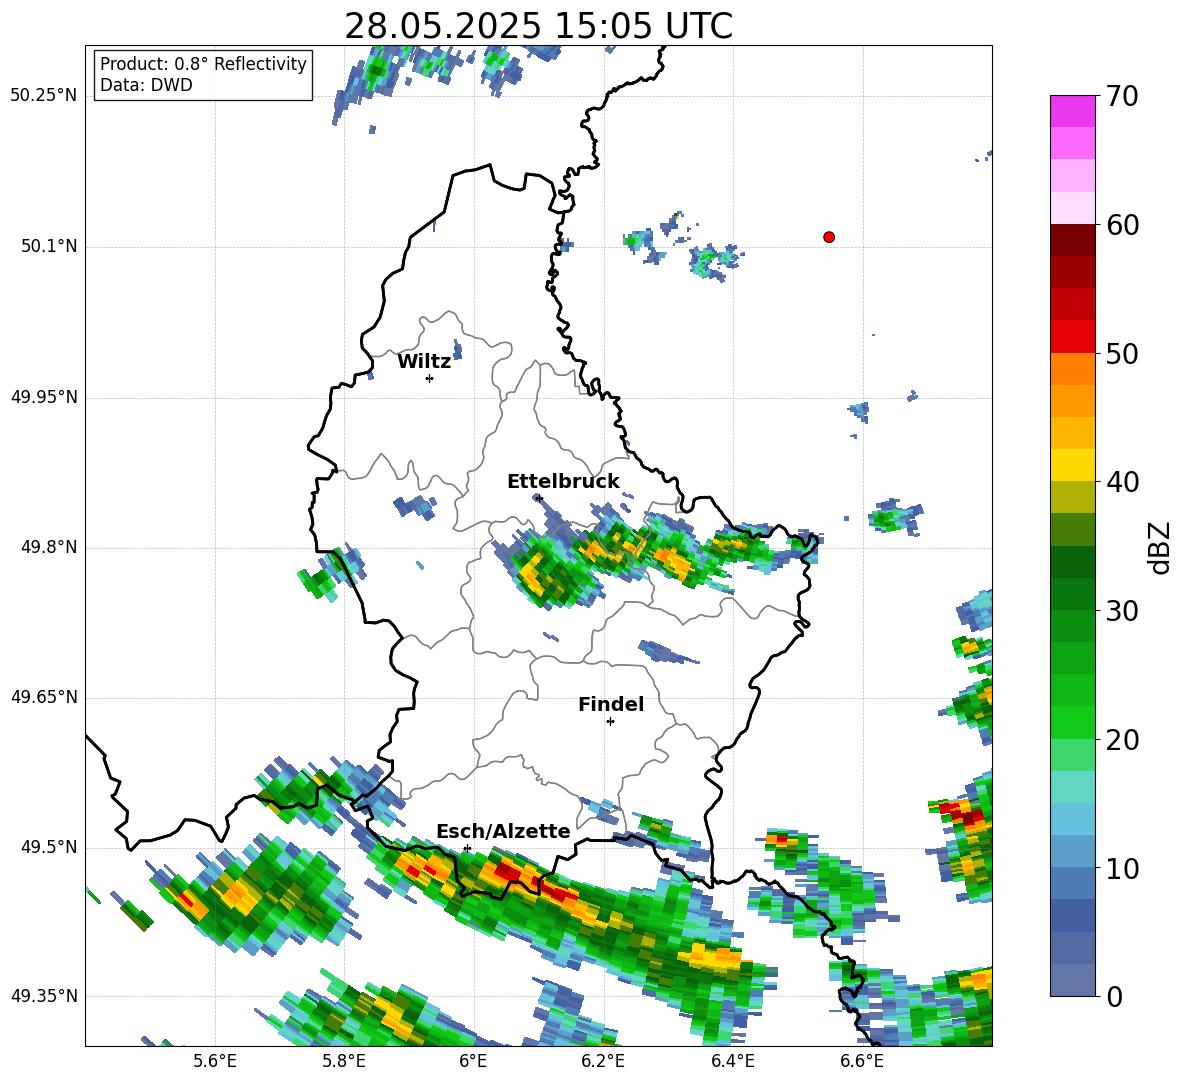Click the 5.8°E longitude label
1184x1081 pixels.
click(344, 1061)
